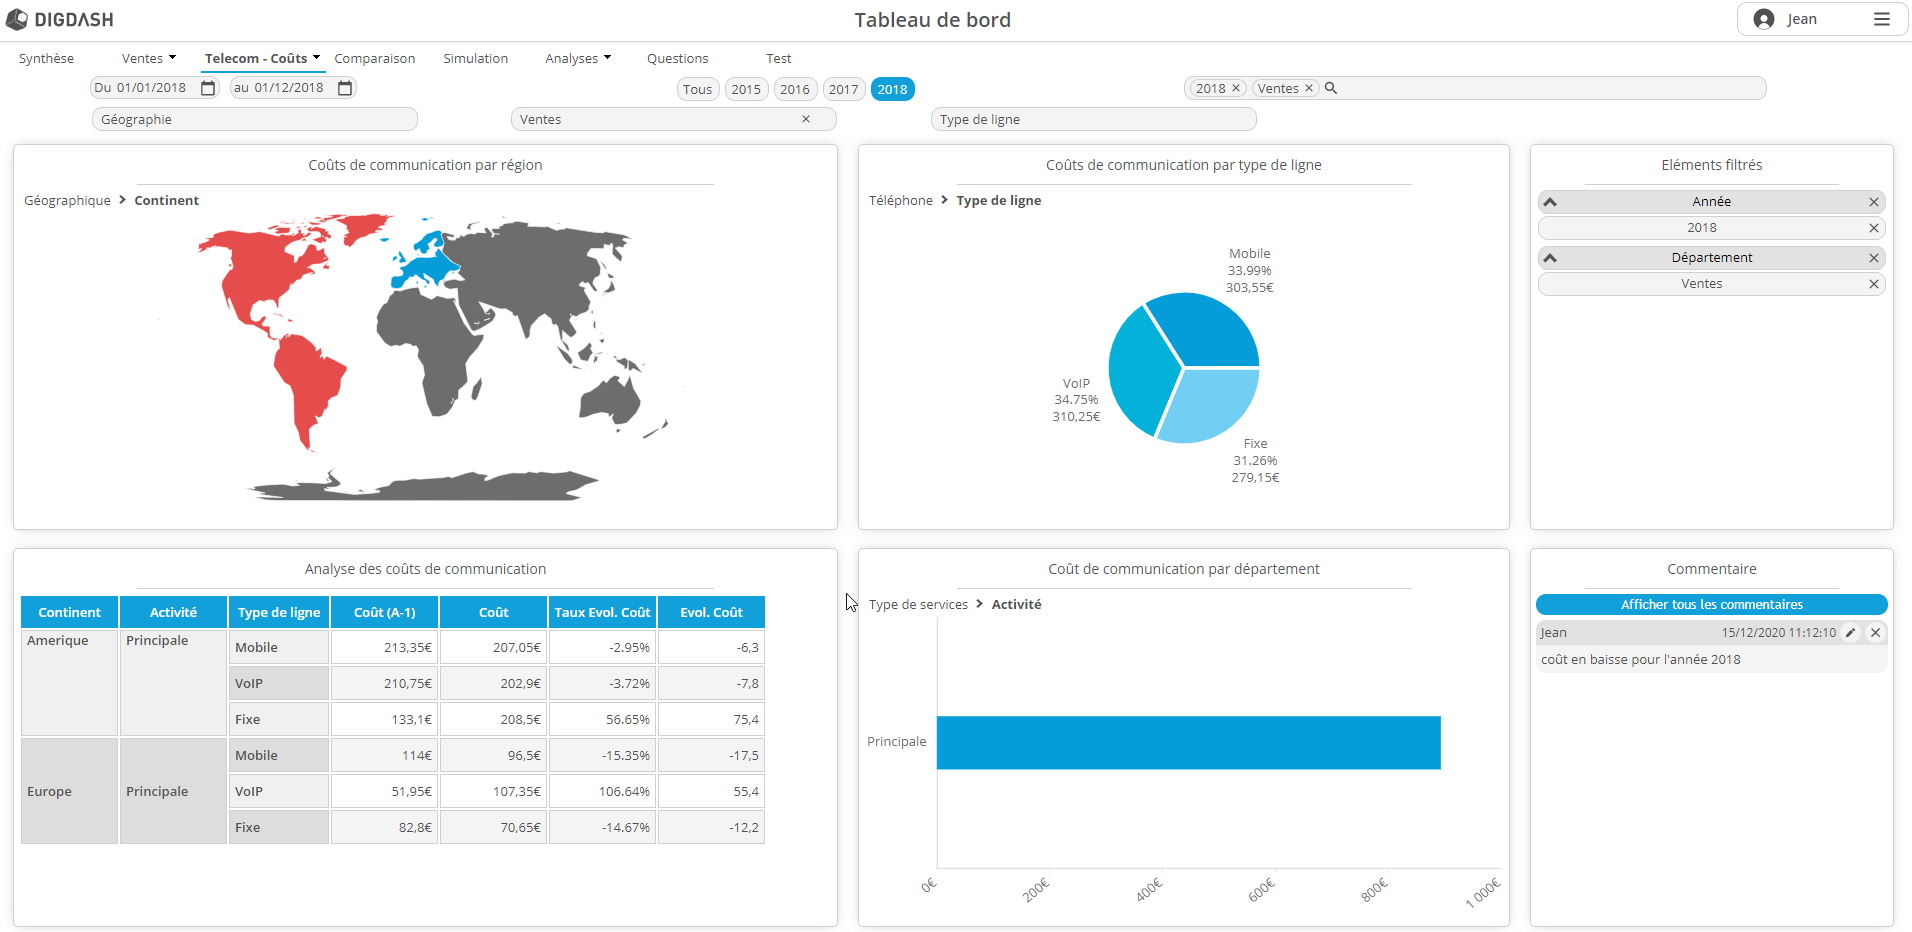The image size is (1912, 932).
Task: Click the DigDash logo icon
Action: 16,19
